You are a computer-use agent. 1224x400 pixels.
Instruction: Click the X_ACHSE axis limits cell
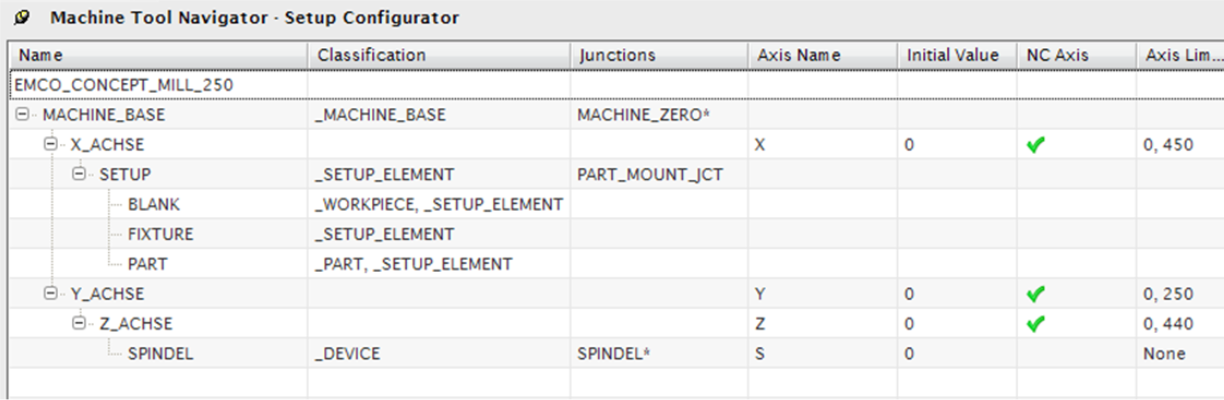pyautogui.click(x=1180, y=145)
